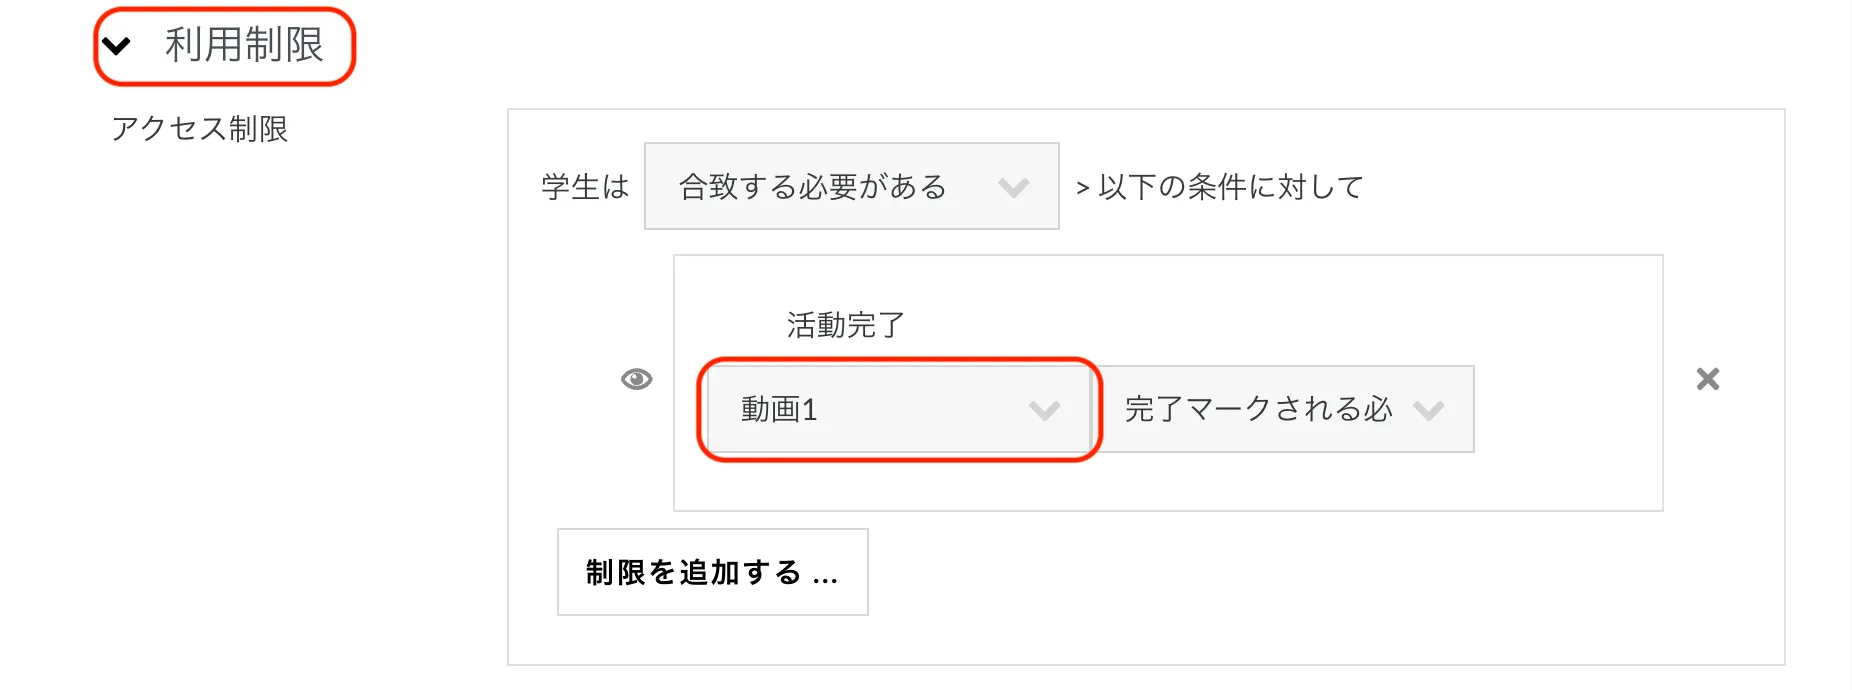This screenshot has height=690, width=1852.
Task: Click the 以下の条件に対して text
Action: point(1231,187)
